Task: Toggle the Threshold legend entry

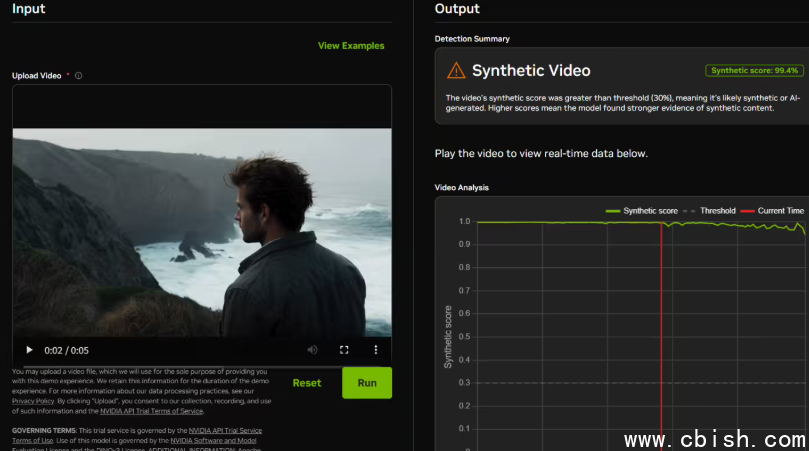Action: (x=709, y=211)
